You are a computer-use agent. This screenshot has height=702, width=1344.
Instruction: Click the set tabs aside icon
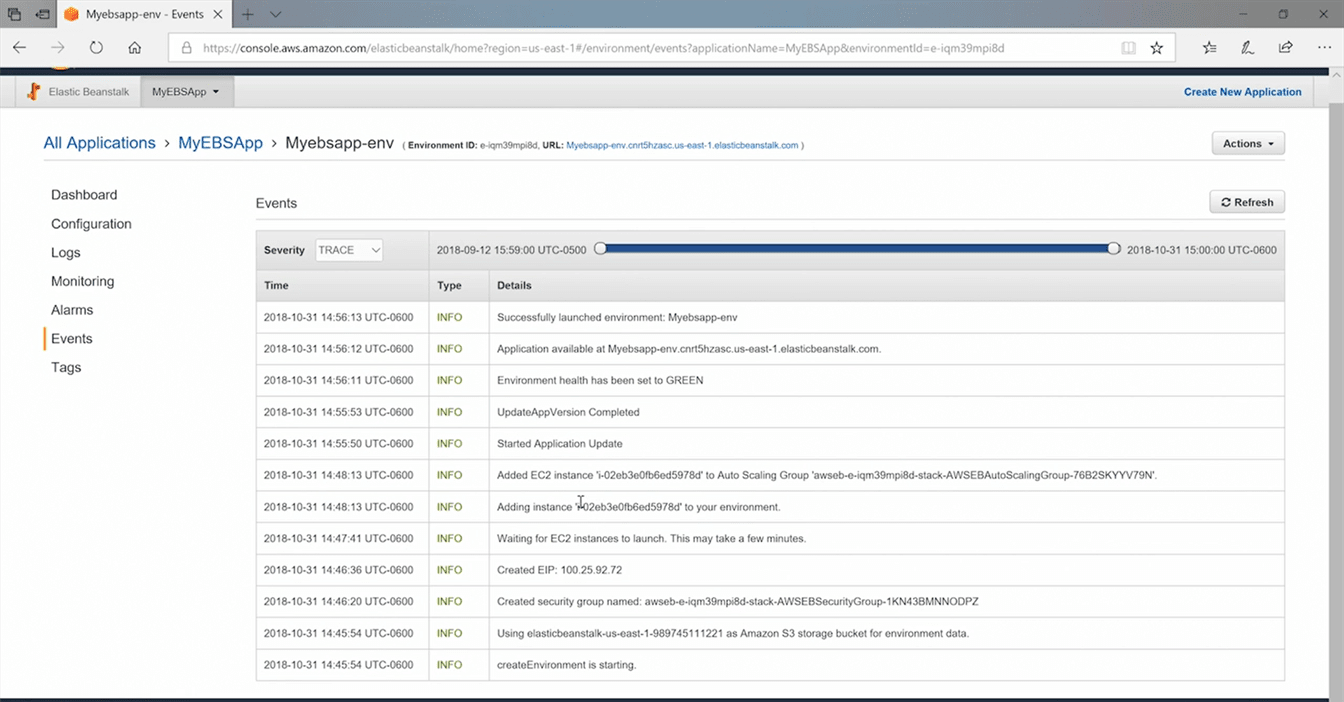(43, 14)
